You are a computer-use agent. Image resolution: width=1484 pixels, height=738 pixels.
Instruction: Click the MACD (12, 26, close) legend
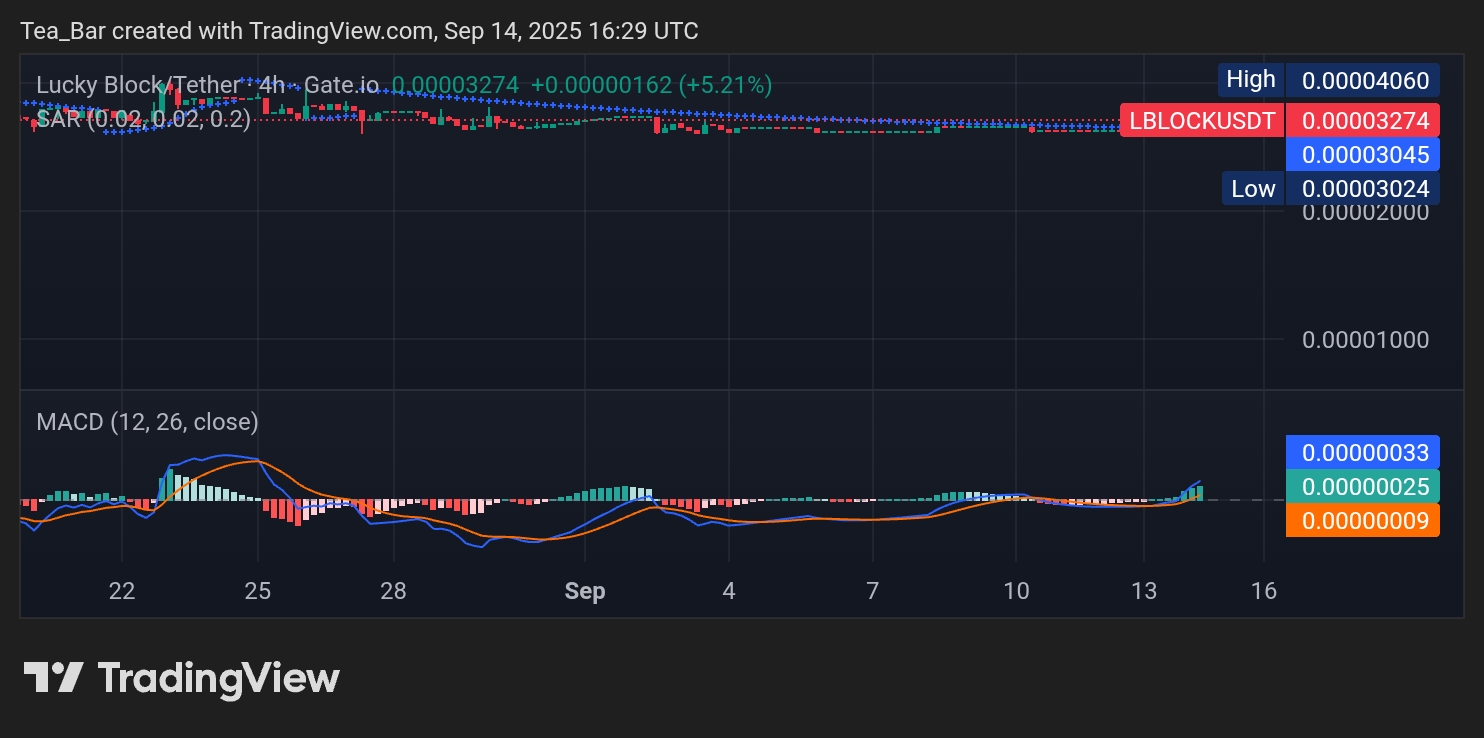tap(147, 422)
